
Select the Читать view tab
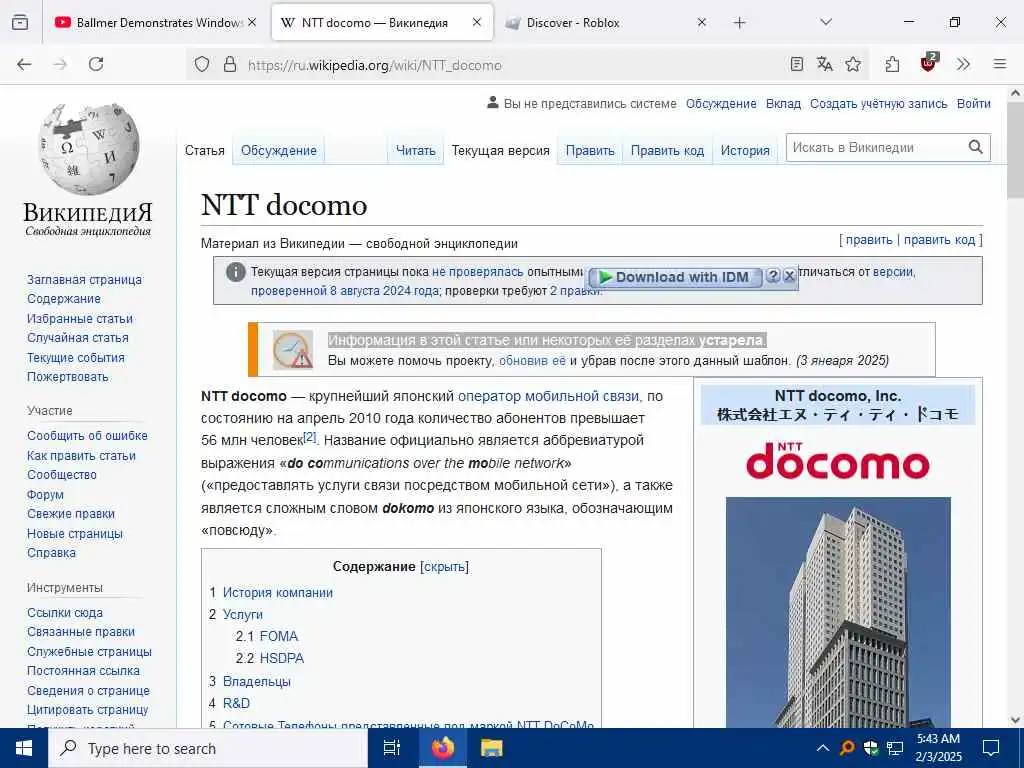415,150
